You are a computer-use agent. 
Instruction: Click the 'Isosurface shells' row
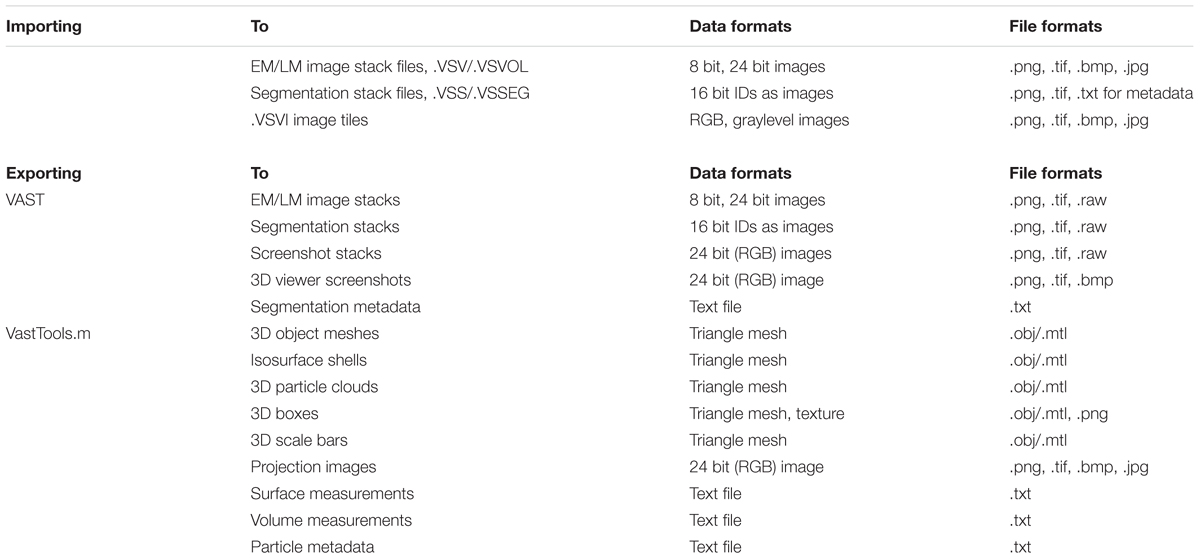coord(600,360)
